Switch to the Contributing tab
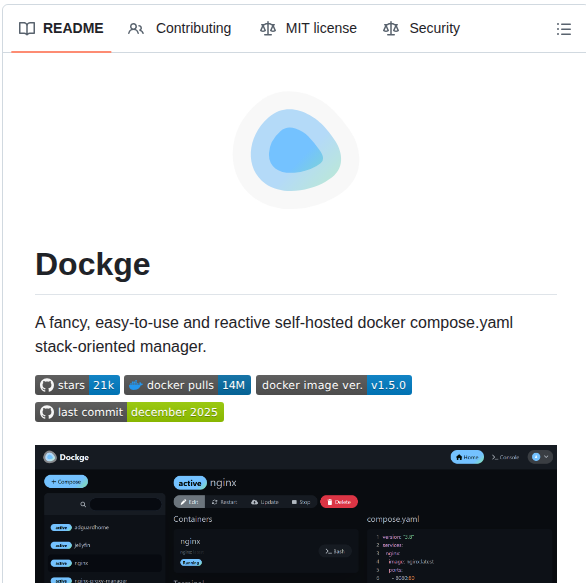The image size is (586, 583). (x=180, y=28)
